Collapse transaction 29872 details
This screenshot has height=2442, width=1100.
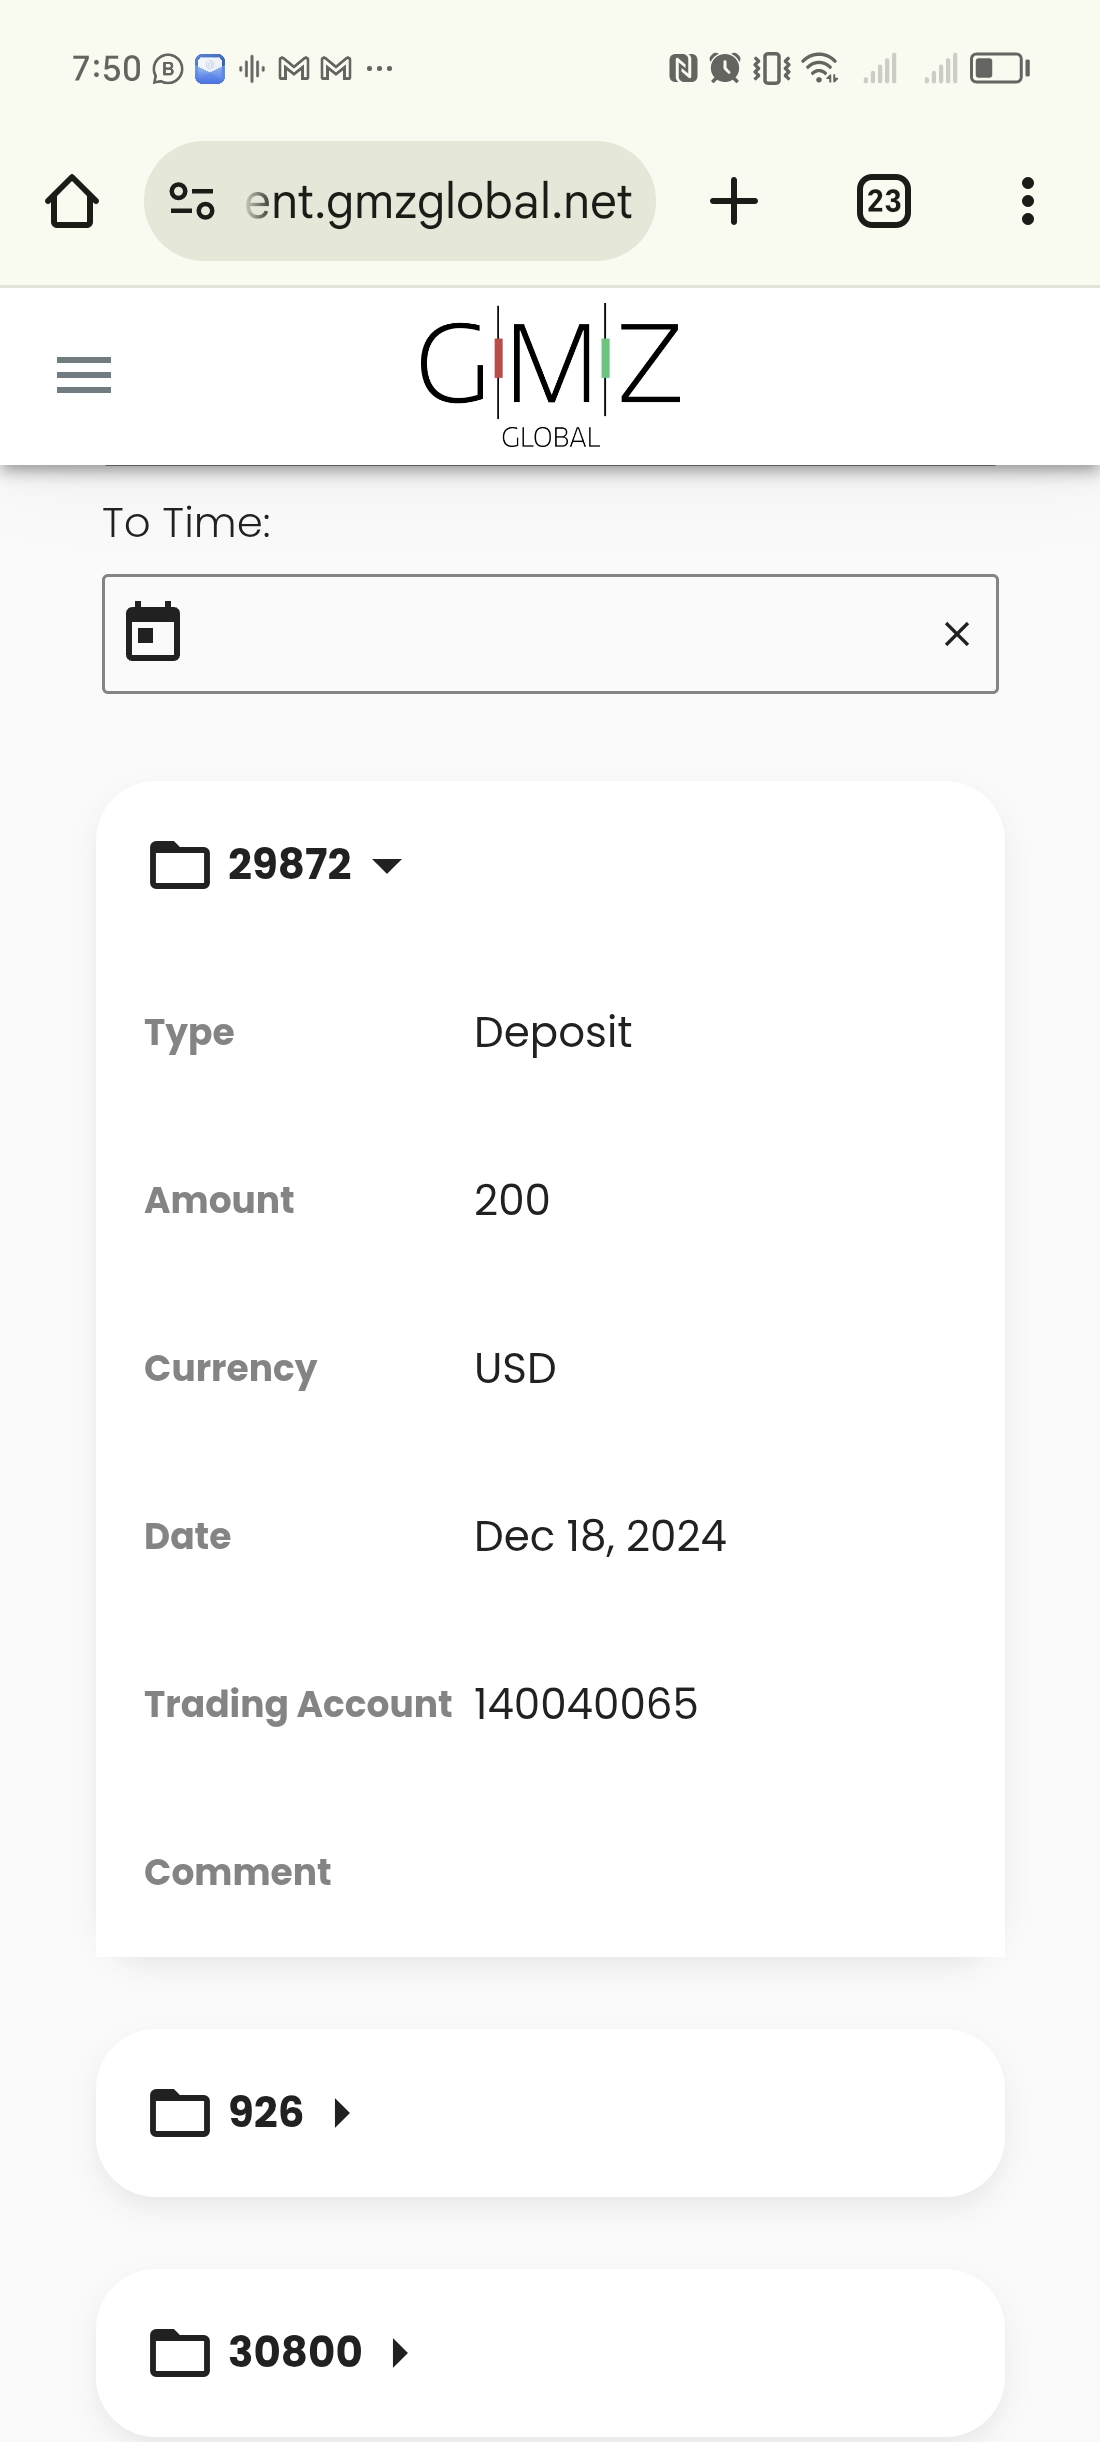pyautogui.click(x=386, y=865)
